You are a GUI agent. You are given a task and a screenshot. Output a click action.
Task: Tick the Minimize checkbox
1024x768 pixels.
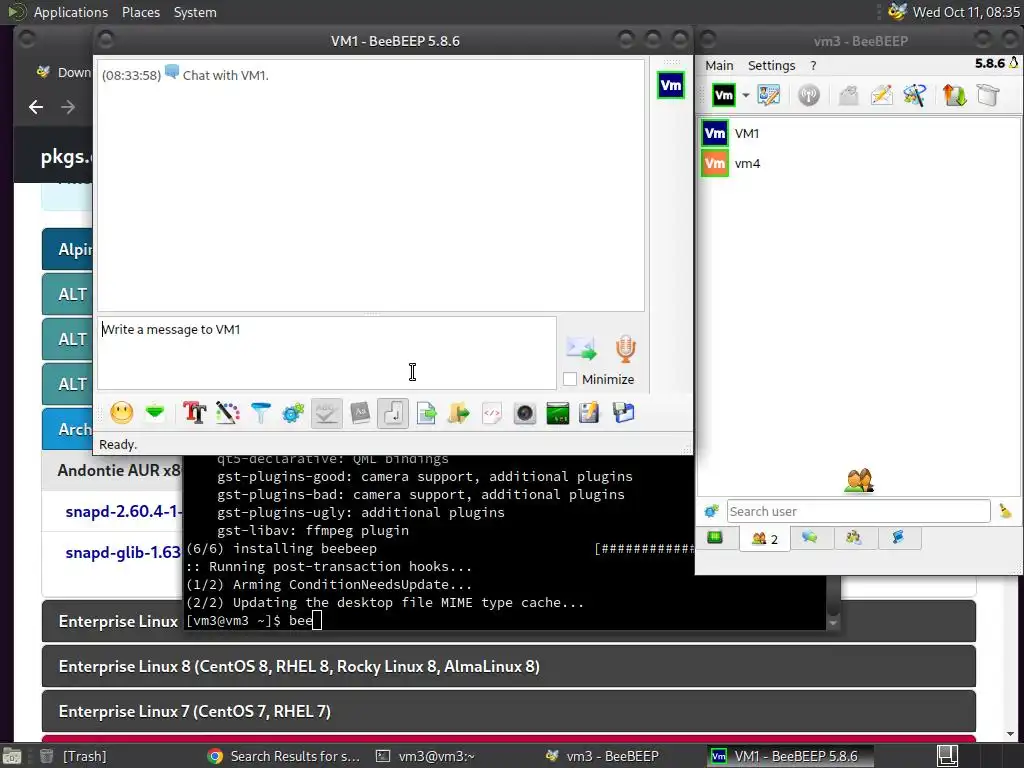[x=570, y=379]
